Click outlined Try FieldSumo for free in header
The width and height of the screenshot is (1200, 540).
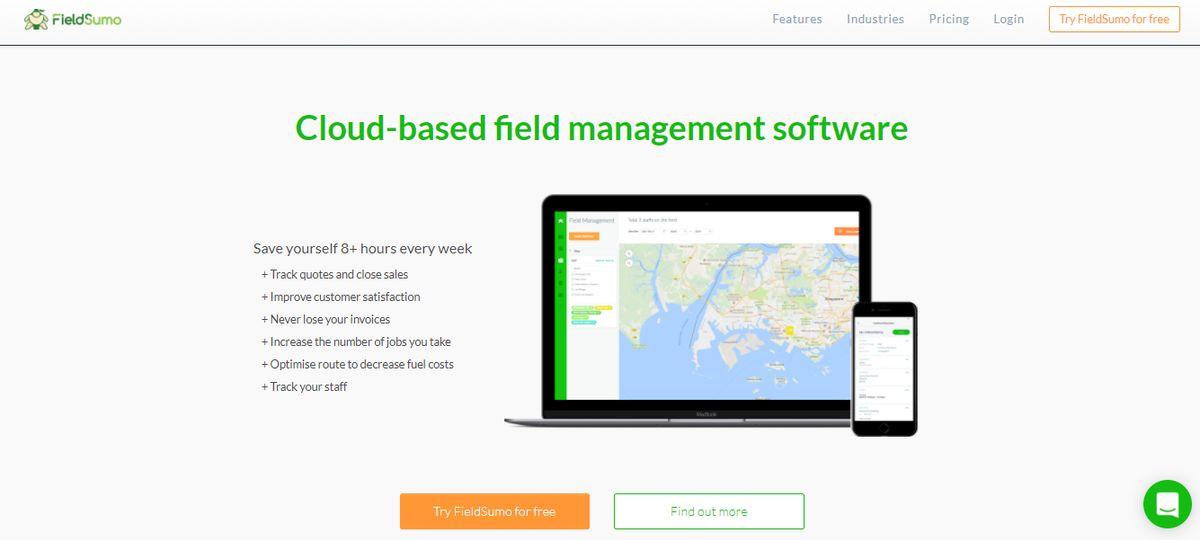click(1114, 19)
